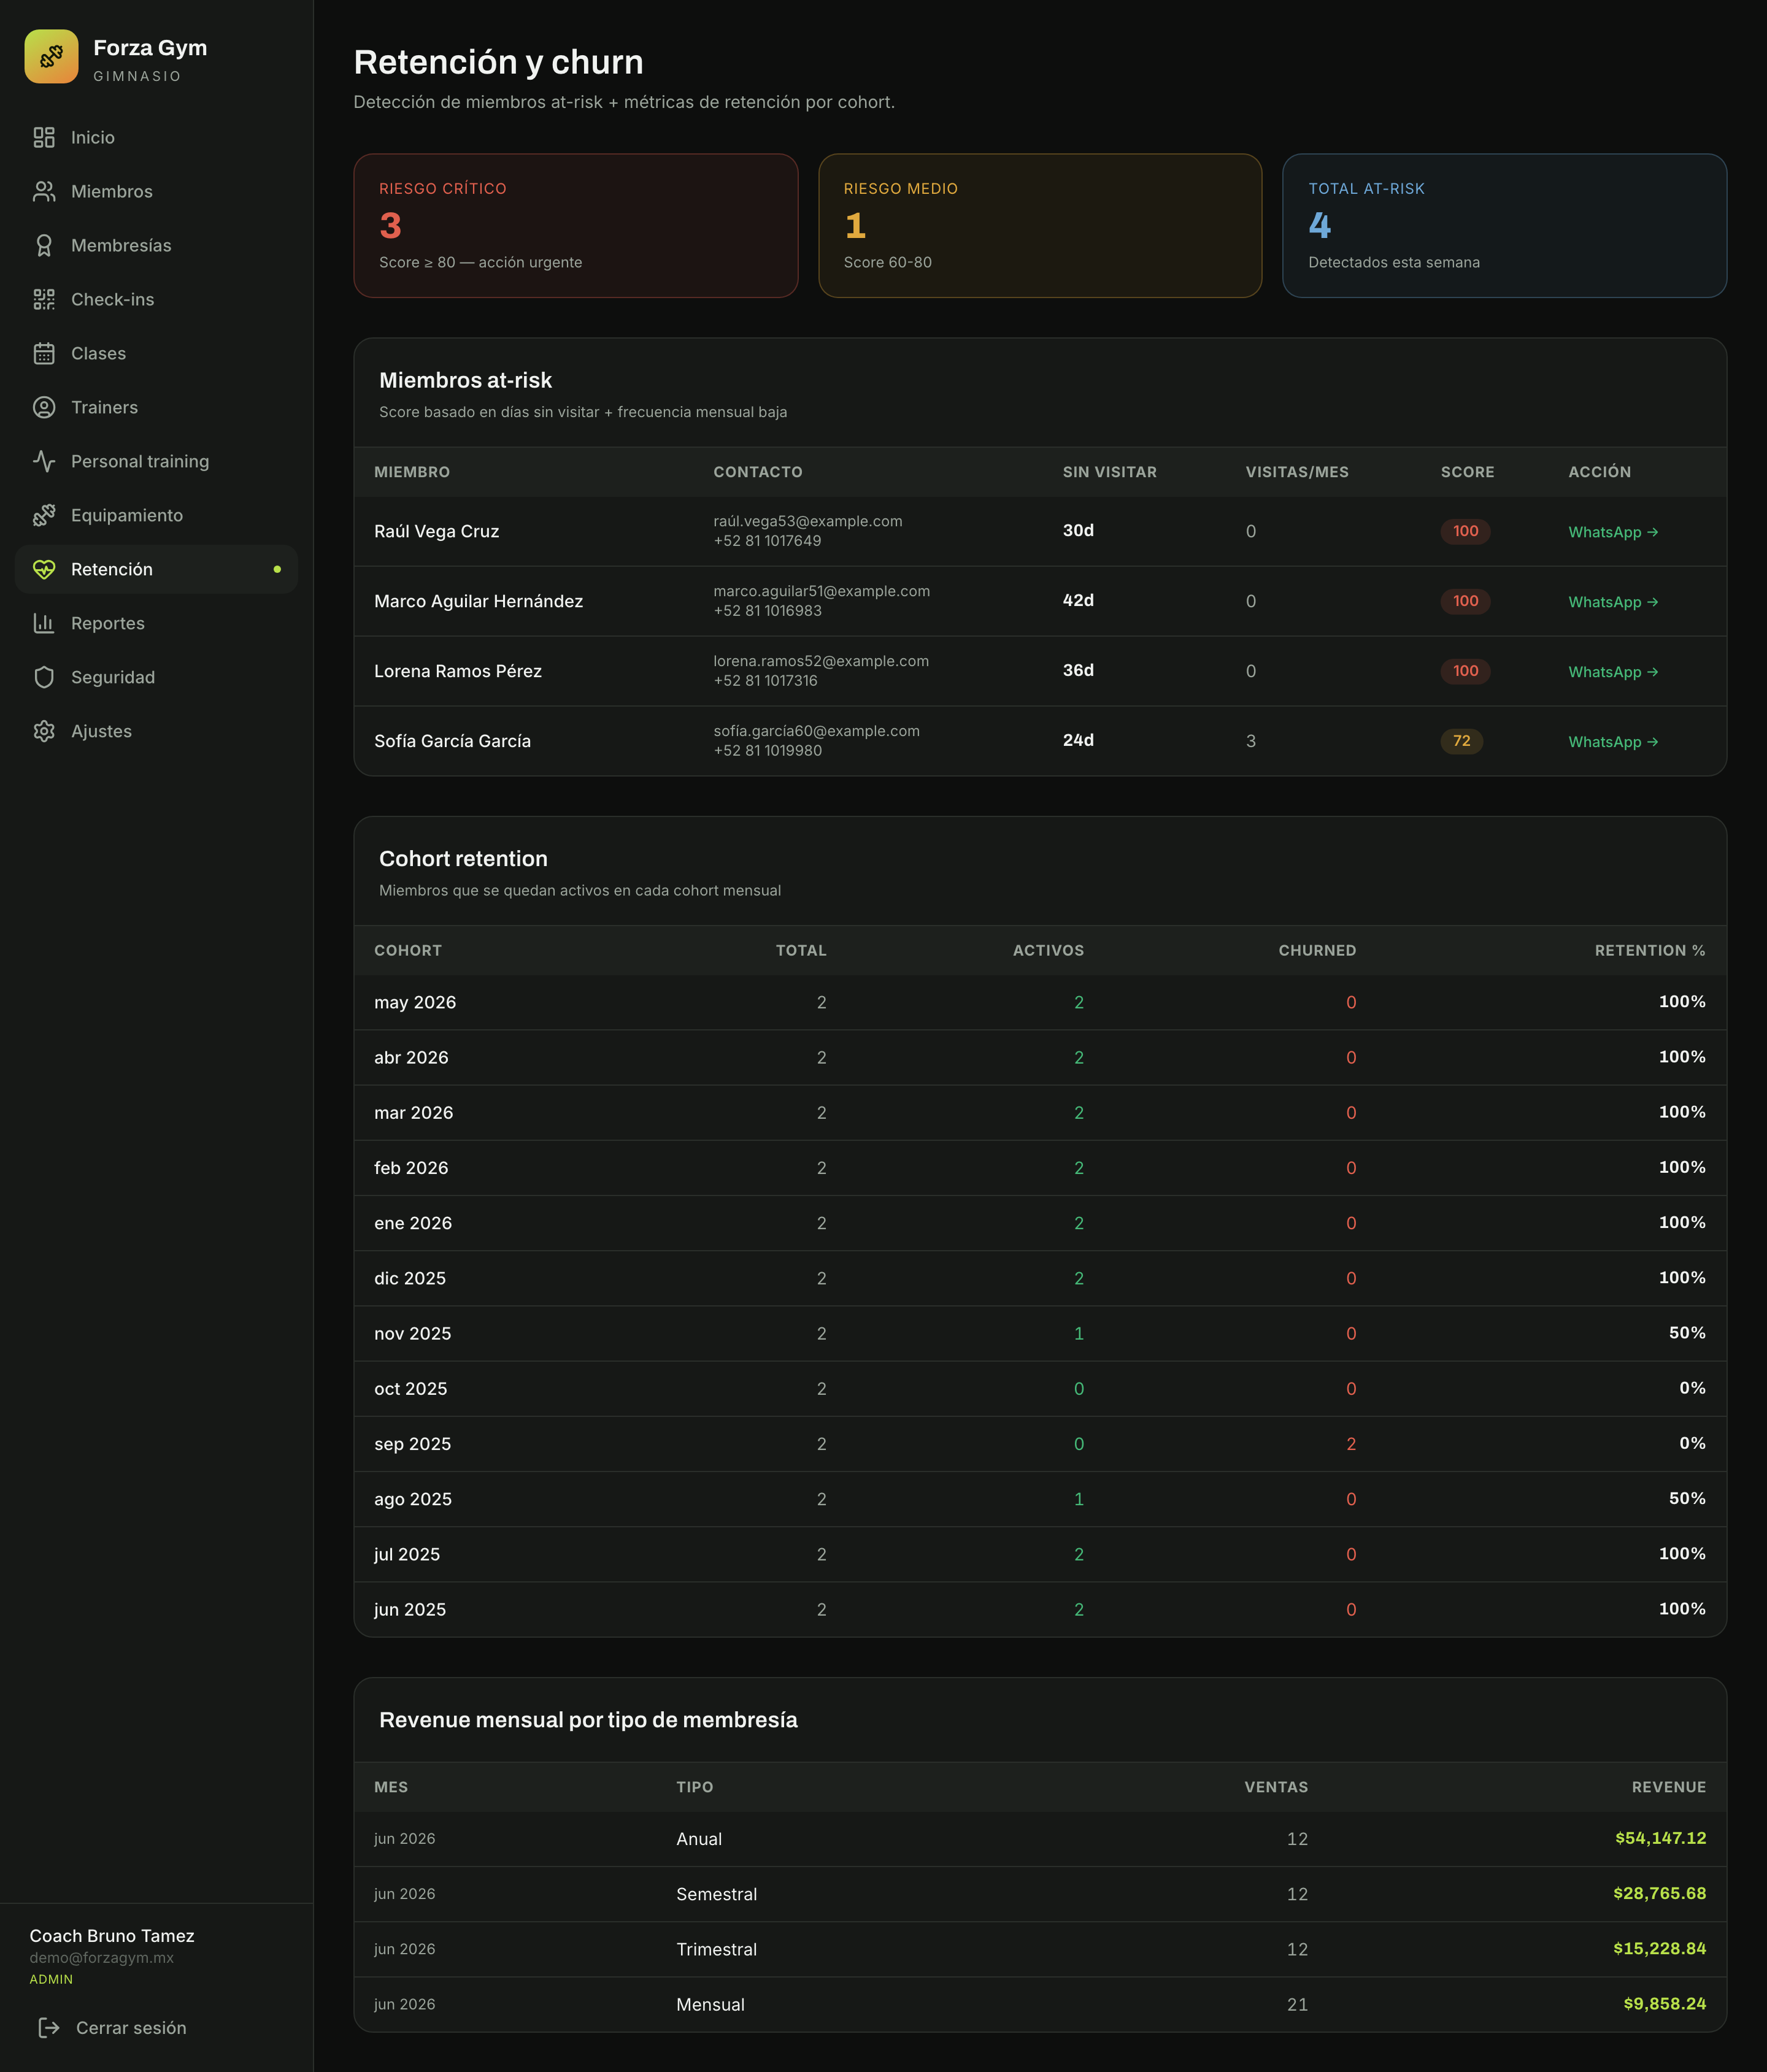Select the sep 2025 cohort row
Screen dimensions: 1767x2072
[1040, 1443]
